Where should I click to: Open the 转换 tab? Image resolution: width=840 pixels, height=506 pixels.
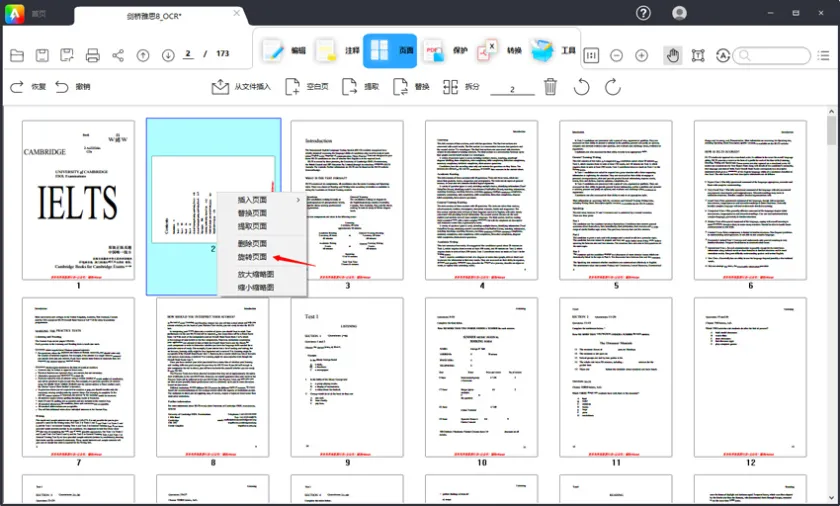pos(500,50)
